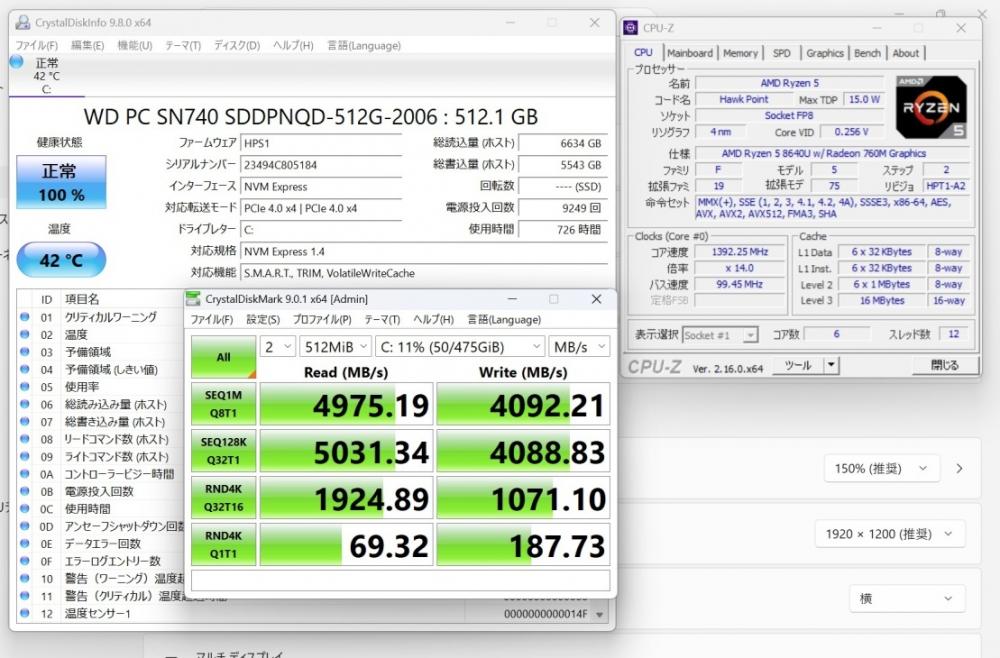Click ツール button in CPU-Z
Viewport: 1000px width, 658px height.
coord(798,365)
